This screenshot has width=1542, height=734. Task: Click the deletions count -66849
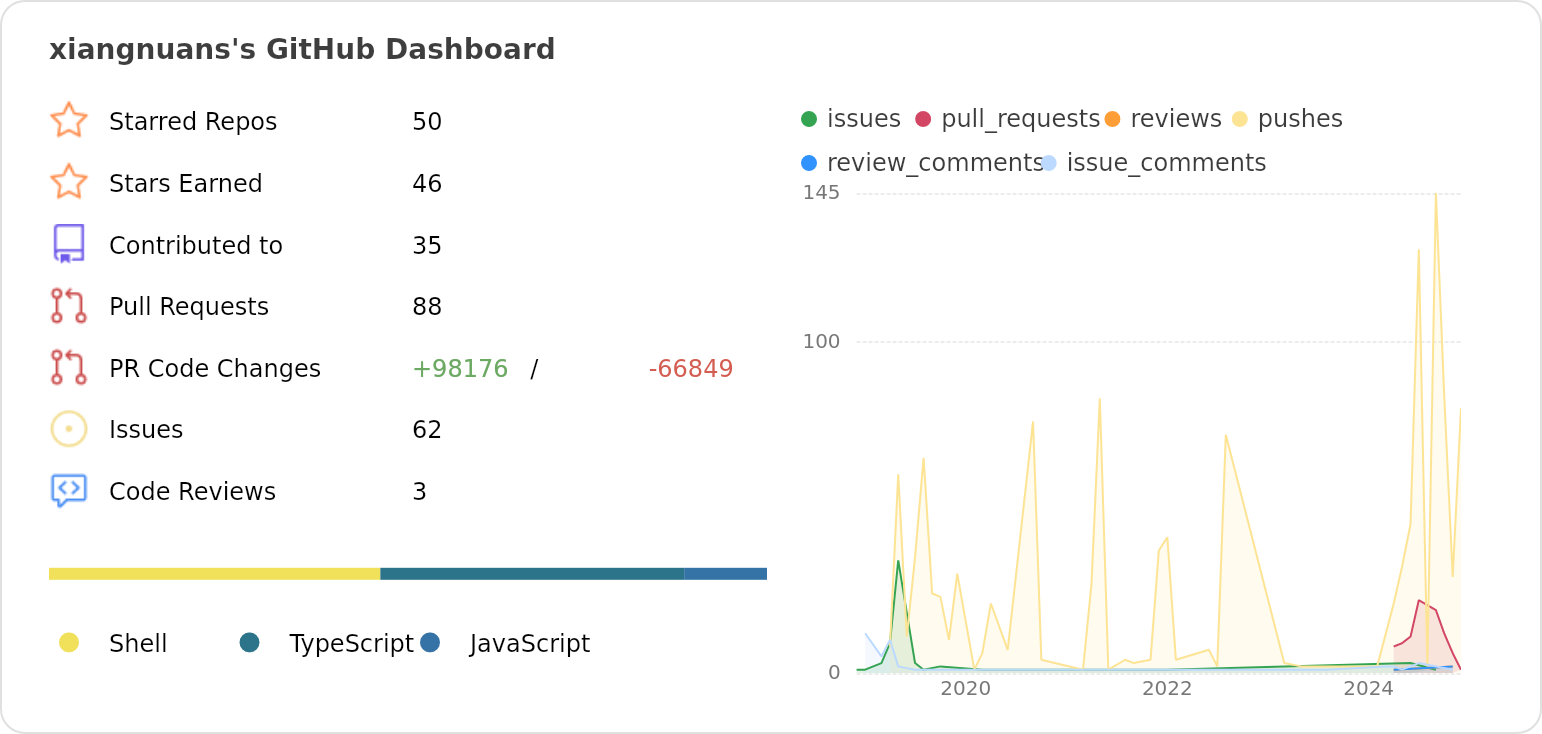pyautogui.click(x=691, y=369)
